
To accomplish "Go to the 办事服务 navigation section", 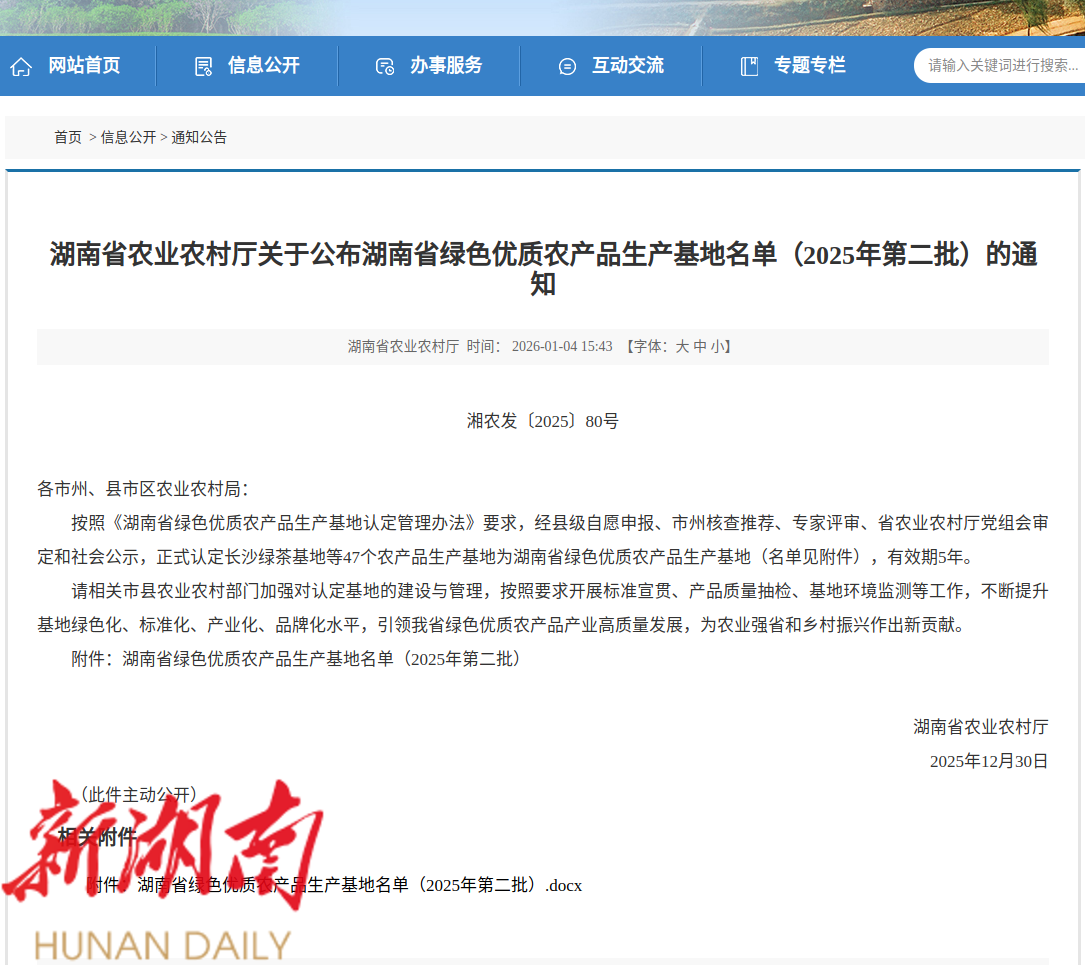I will tap(446, 66).
